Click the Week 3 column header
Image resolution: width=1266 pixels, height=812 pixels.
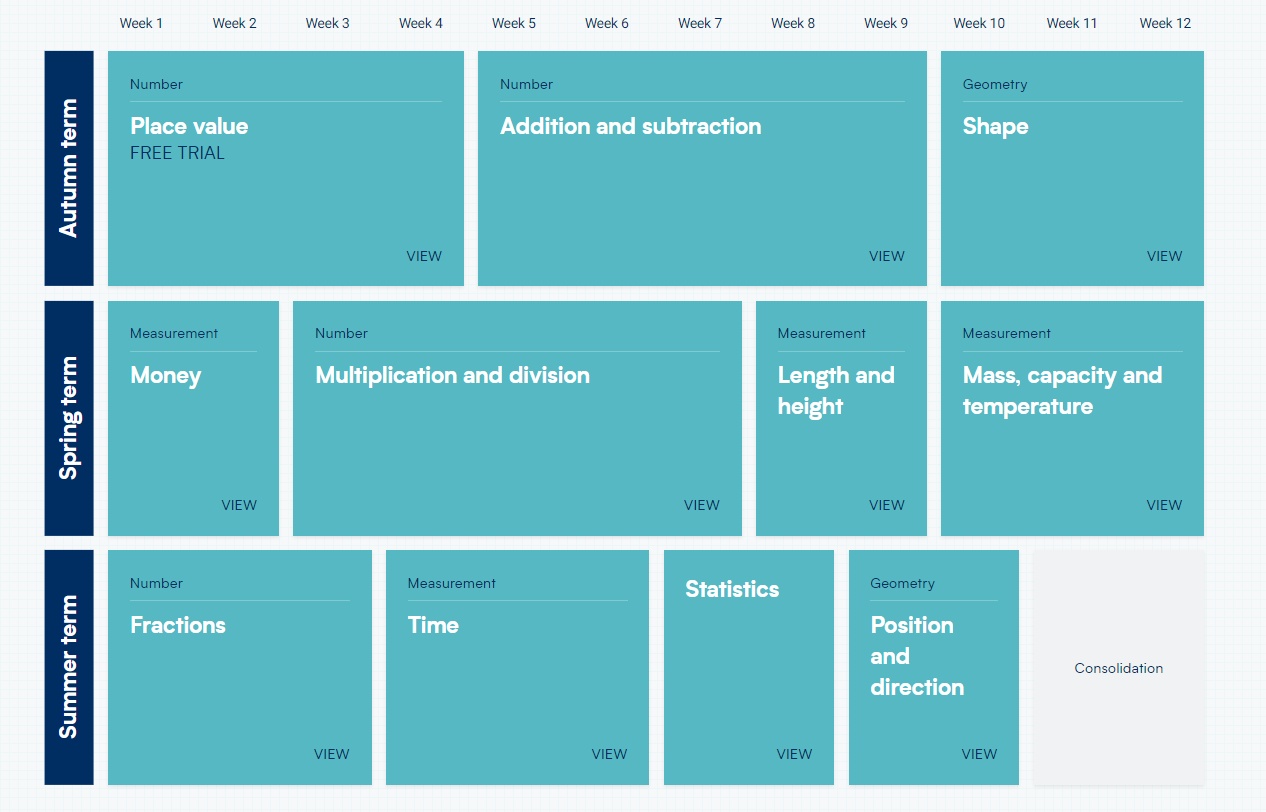tap(328, 23)
